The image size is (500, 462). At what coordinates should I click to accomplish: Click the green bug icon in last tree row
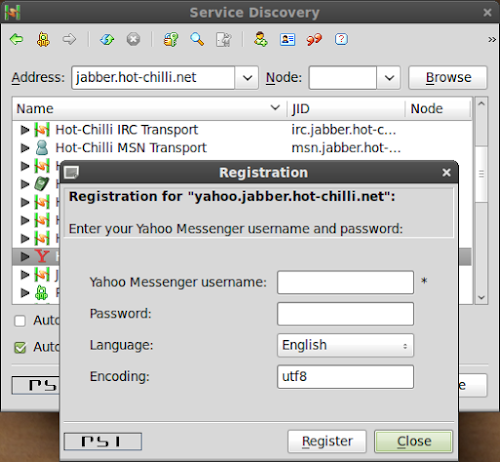pyautogui.click(x=42, y=293)
